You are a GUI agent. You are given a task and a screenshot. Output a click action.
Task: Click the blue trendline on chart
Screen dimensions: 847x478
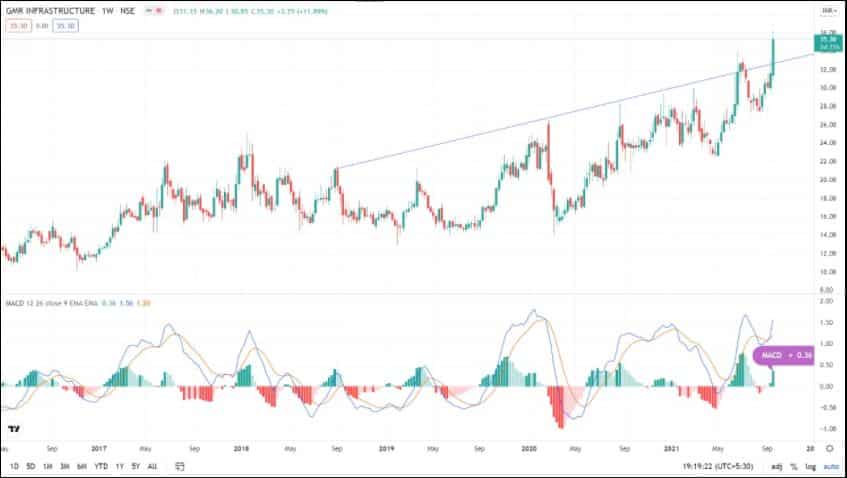573,112
